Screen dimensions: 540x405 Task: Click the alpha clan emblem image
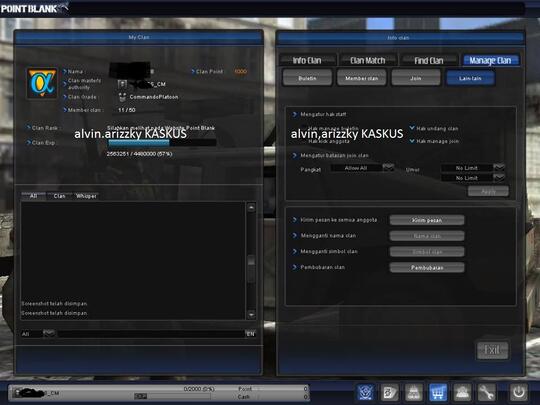coord(42,83)
